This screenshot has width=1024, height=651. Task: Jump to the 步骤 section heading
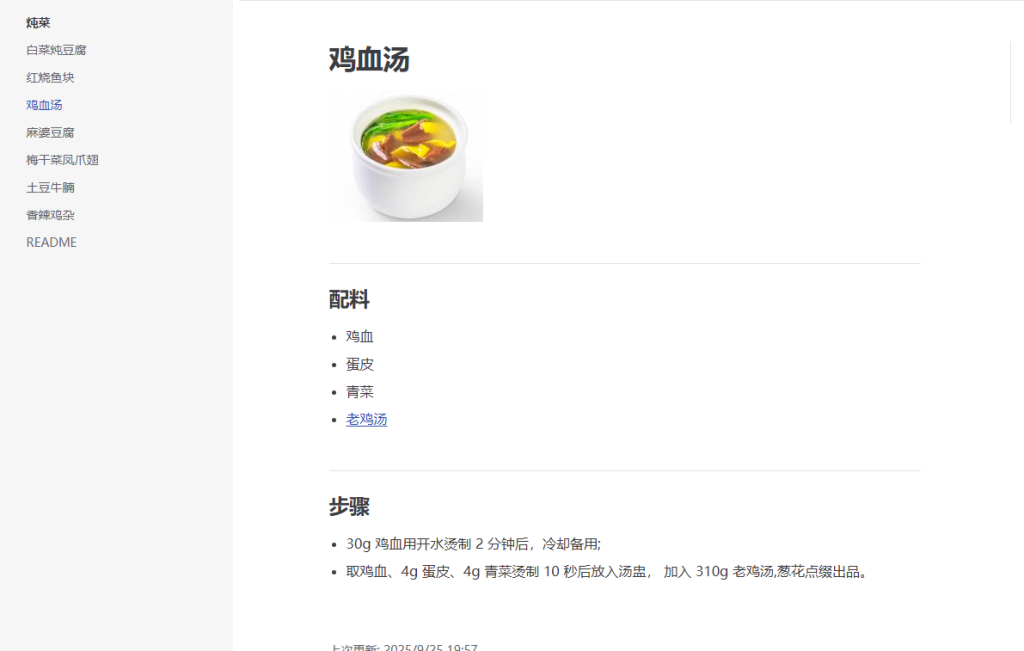coord(349,507)
